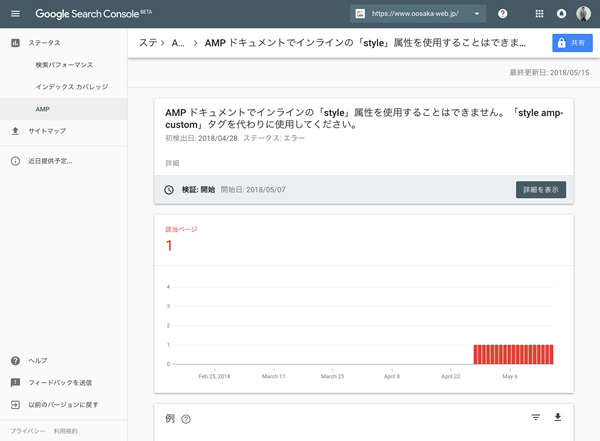
Task: Download the examples table data
Action: [558, 417]
